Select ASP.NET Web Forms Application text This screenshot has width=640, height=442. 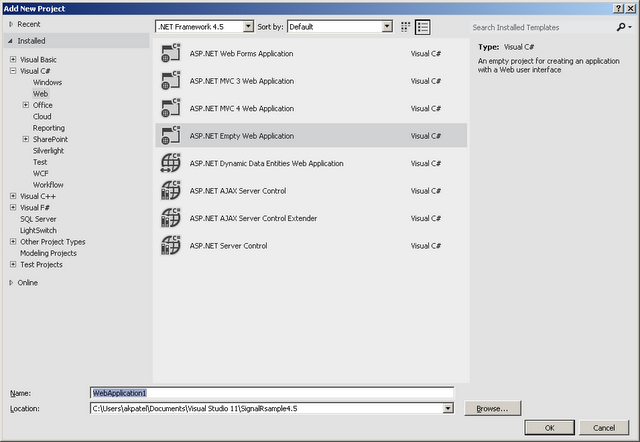[241, 53]
